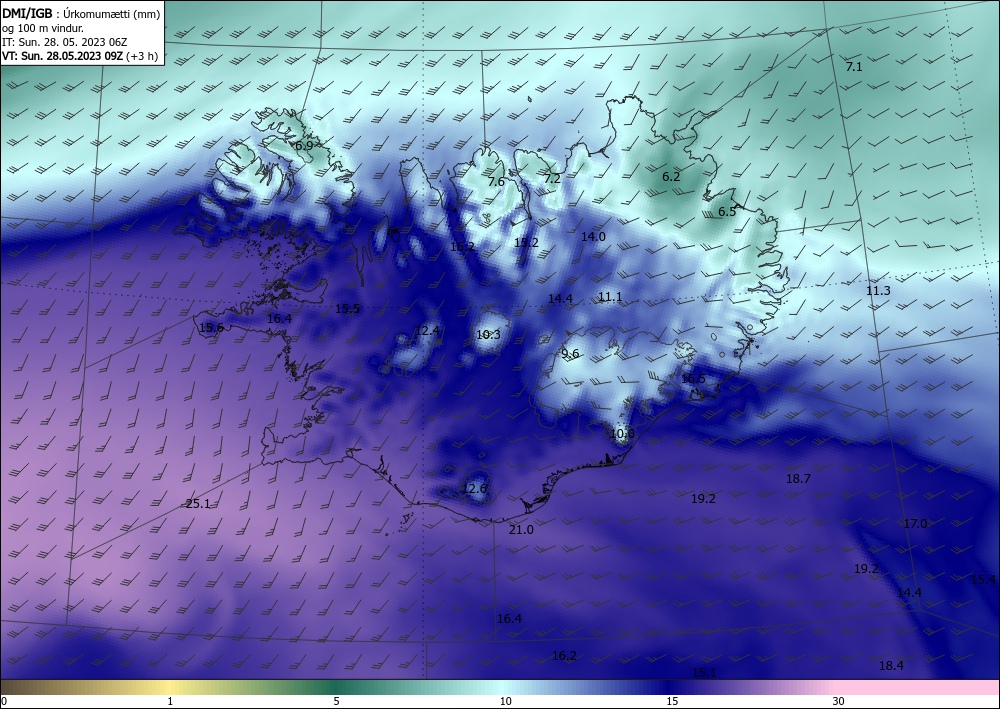Click the 17.0 value on the map
1000x709 pixels.
coord(915,523)
